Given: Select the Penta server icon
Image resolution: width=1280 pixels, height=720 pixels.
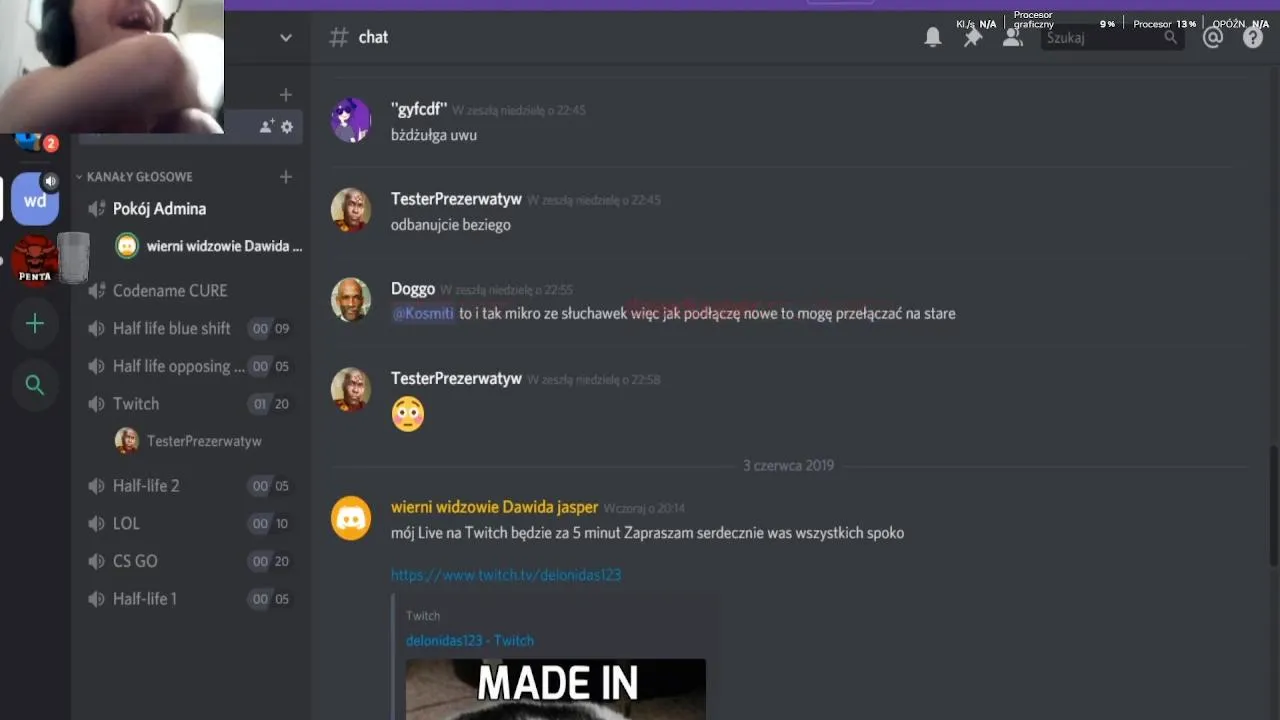Looking at the screenshot, I should [x=35, y=261].
